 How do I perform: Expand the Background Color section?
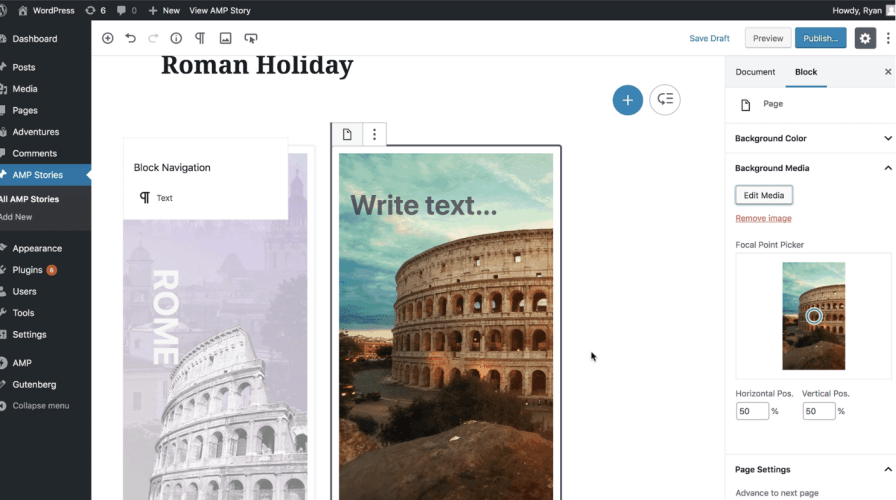coord(887,138)
